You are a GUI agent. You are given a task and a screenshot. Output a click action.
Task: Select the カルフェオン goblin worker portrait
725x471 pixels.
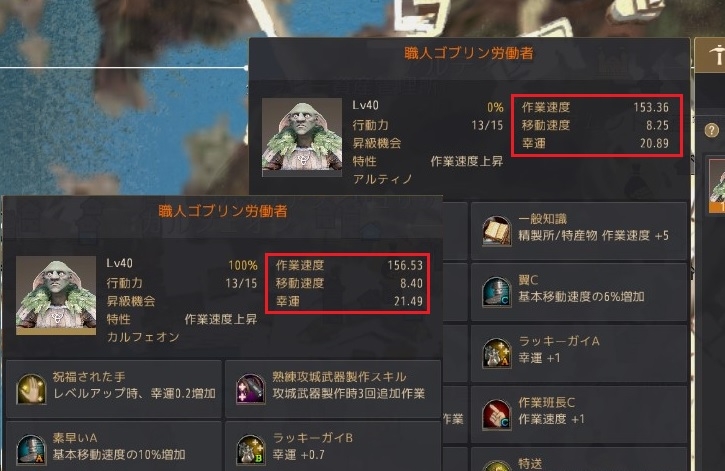tap(56, 295)
